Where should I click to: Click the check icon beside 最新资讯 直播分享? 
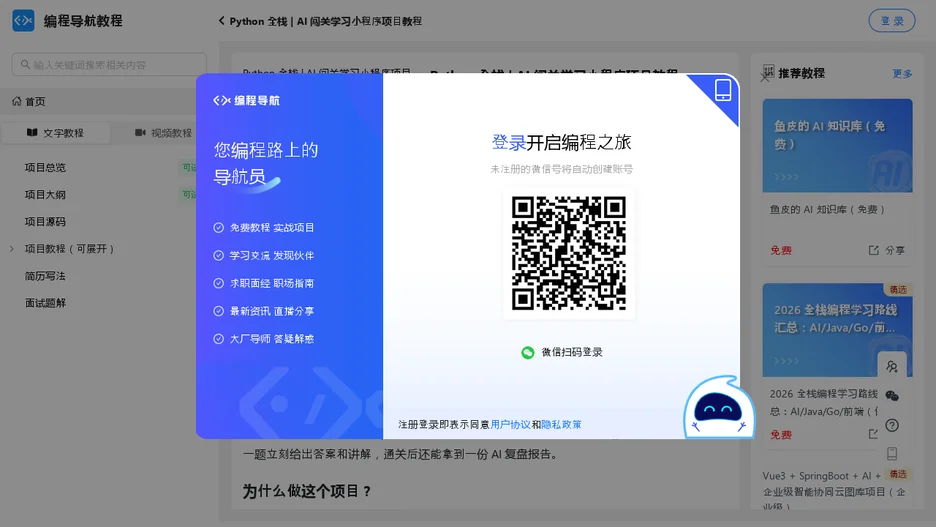coord(218,311)
